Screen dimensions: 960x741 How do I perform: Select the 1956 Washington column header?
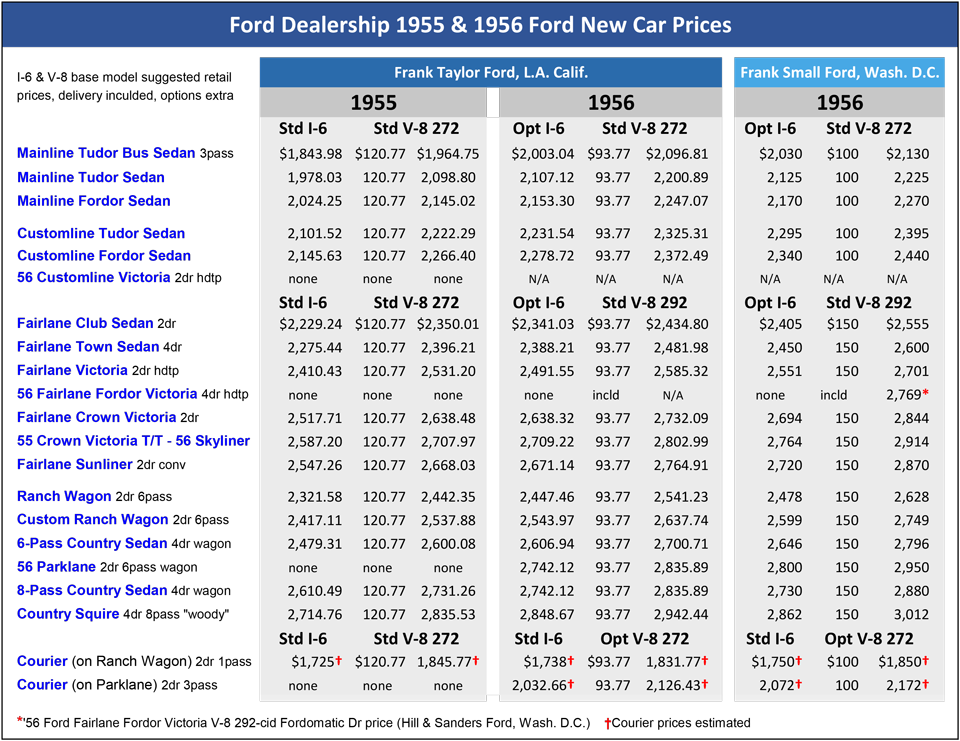click(840, 102)
